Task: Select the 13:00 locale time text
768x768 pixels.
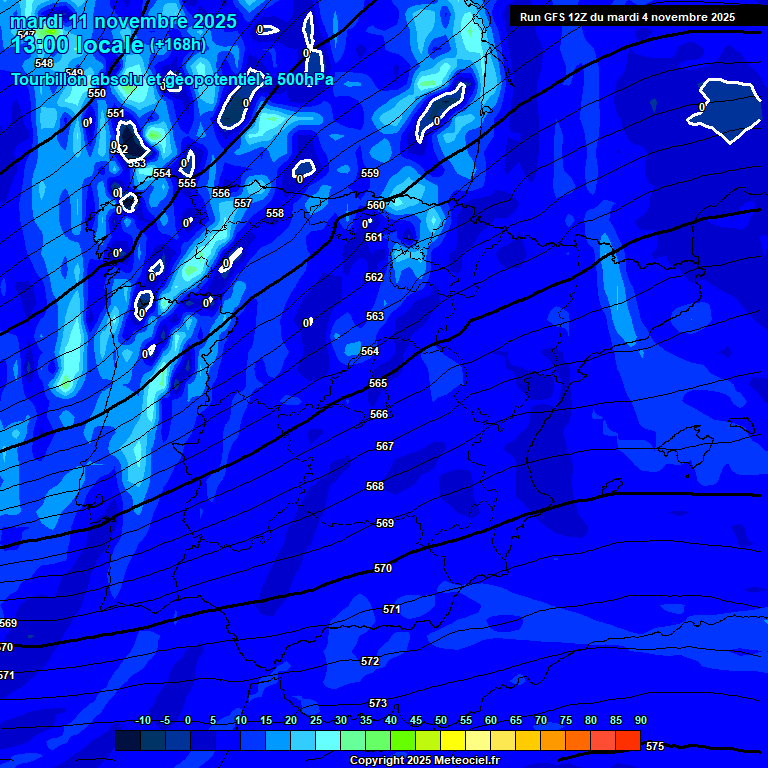Action: [x=78, y=45]
